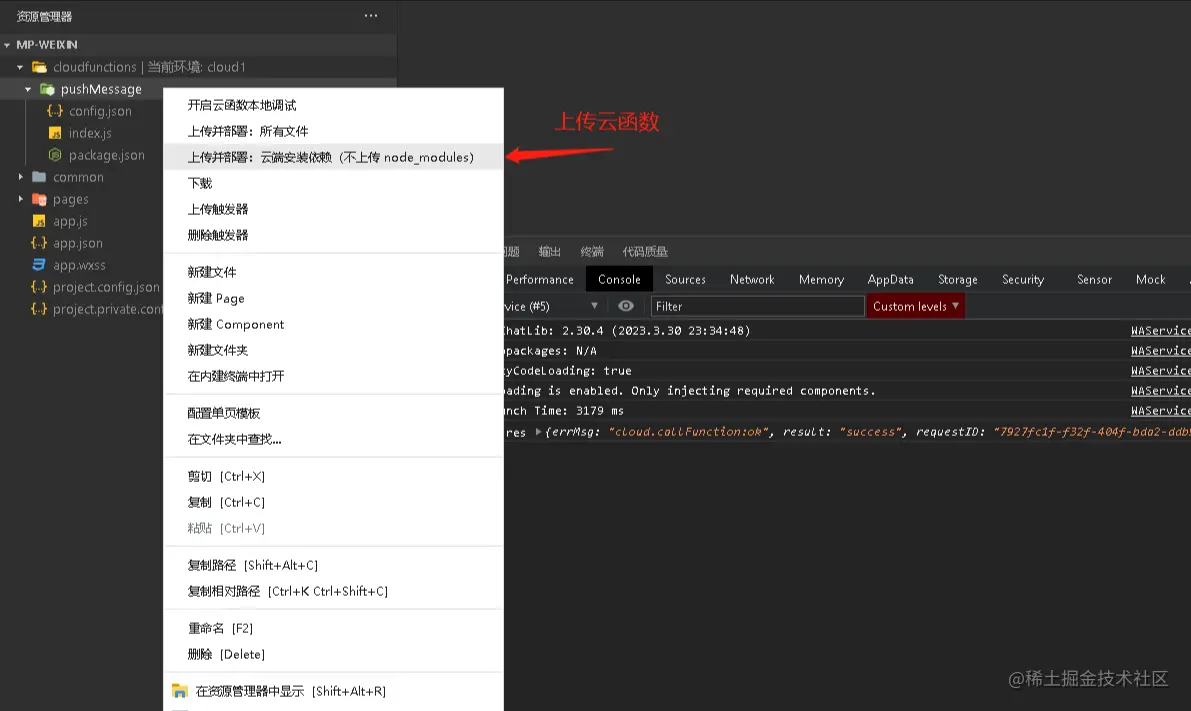This screenshot has width=1191, height=711.
Task: Choose 复制相对路径 menu entry
Action: 333,591
